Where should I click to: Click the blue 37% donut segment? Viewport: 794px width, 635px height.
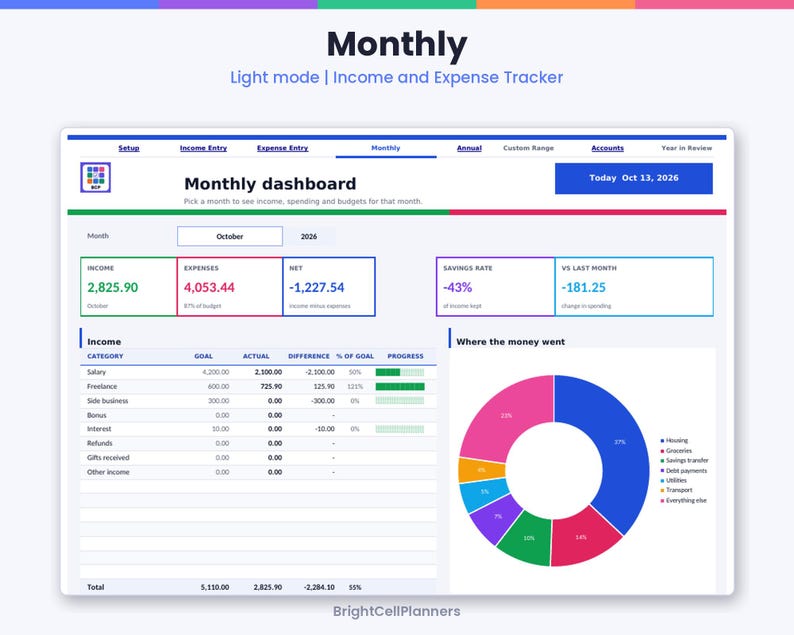point(620,442)
